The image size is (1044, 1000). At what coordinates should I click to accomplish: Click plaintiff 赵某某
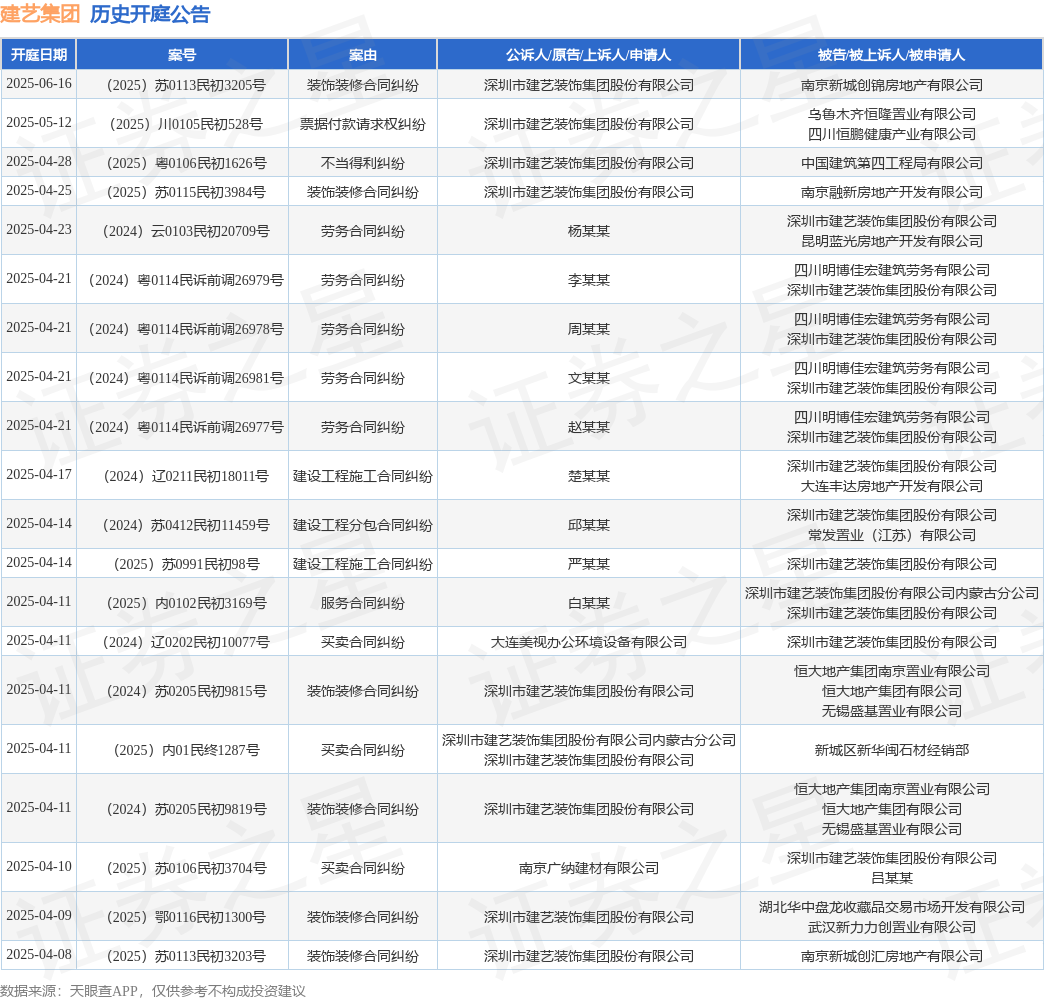[x=589, y=427]
